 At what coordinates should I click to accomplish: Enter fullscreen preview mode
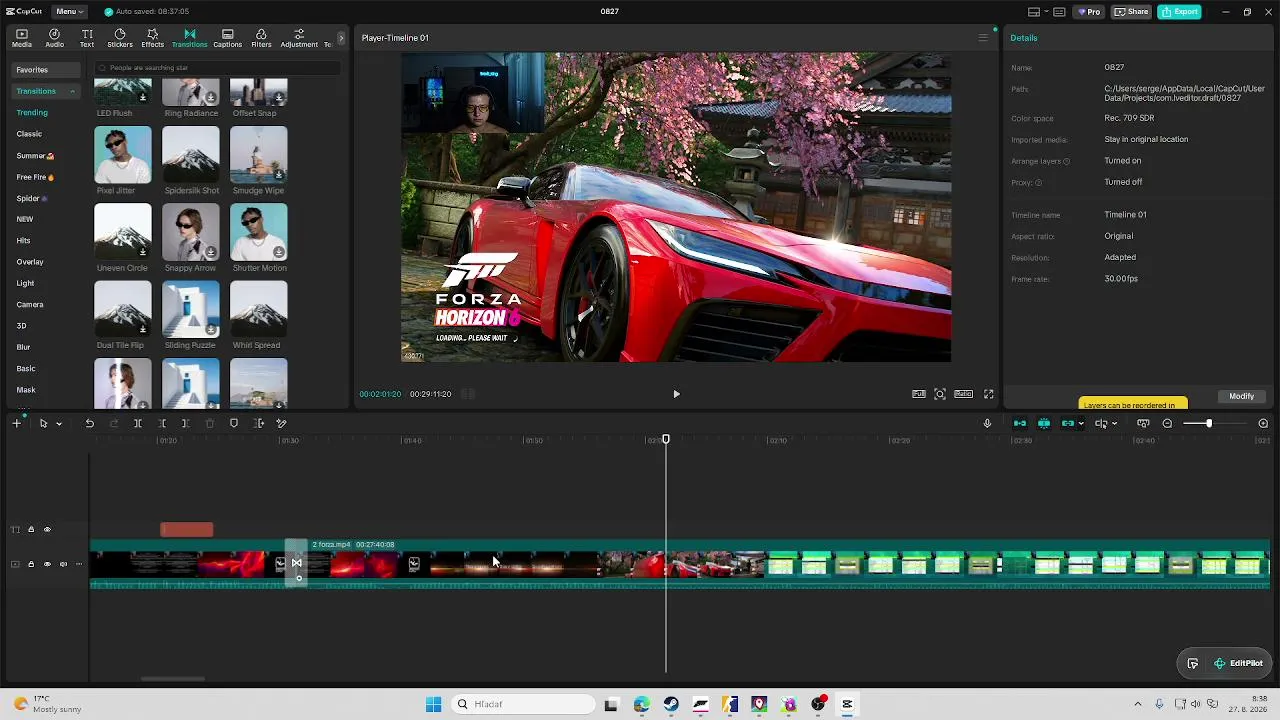989,394
